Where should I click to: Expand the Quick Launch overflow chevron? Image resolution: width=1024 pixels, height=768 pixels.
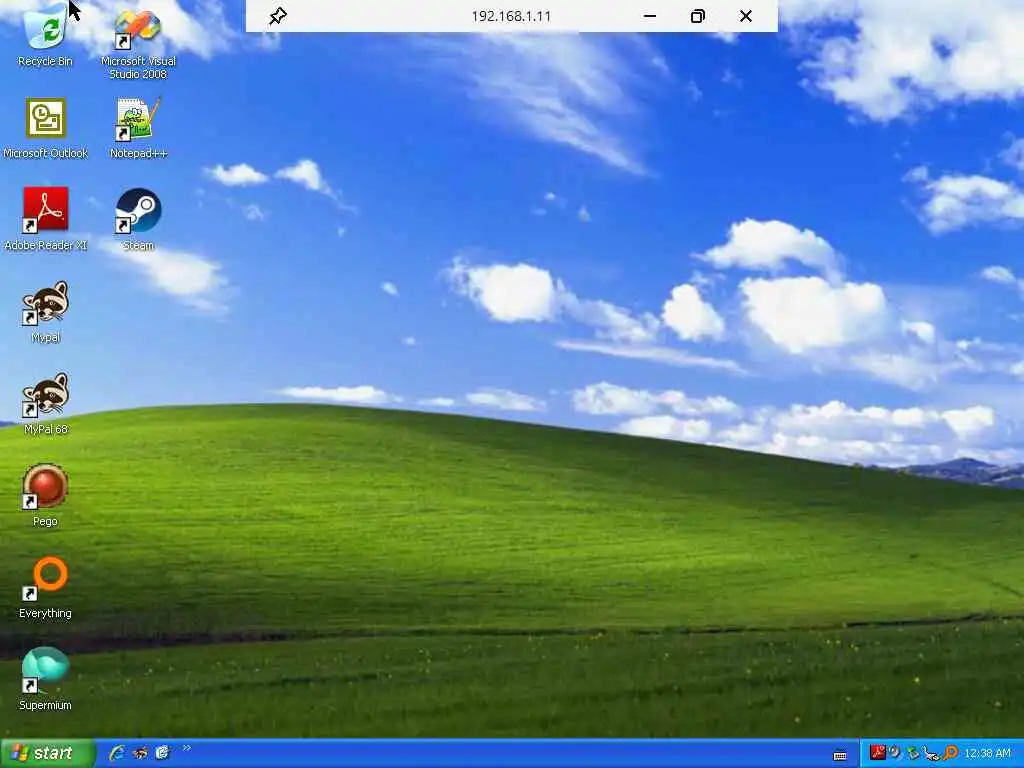(x=187, y=748)
